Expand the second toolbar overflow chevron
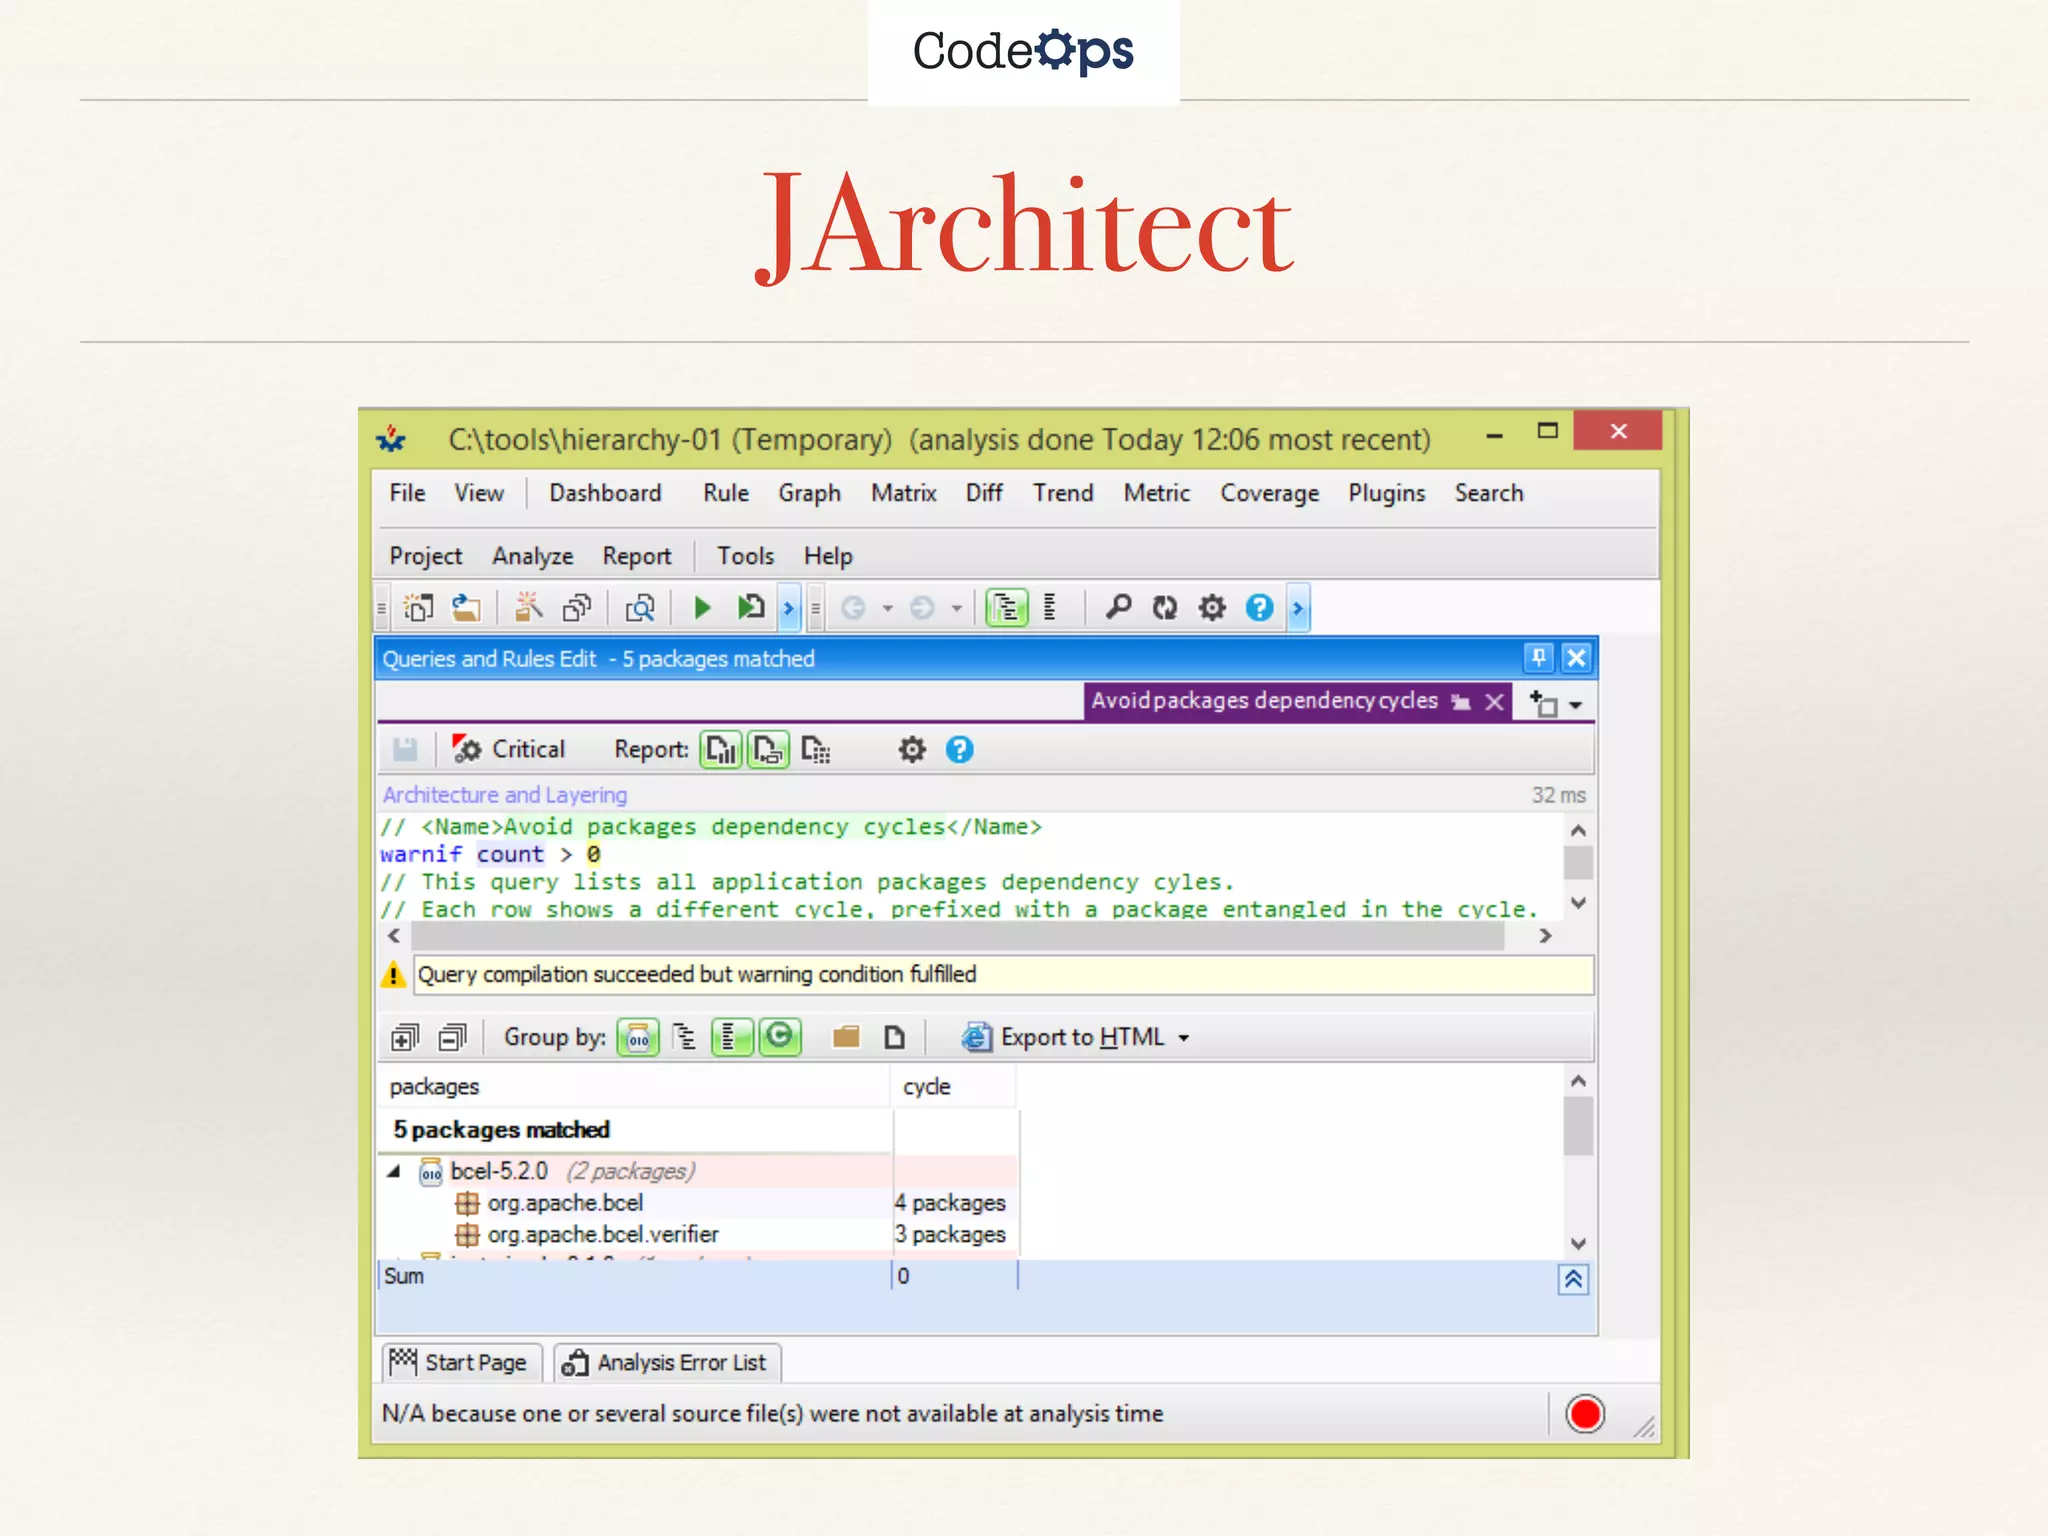 pos(1298,608)
